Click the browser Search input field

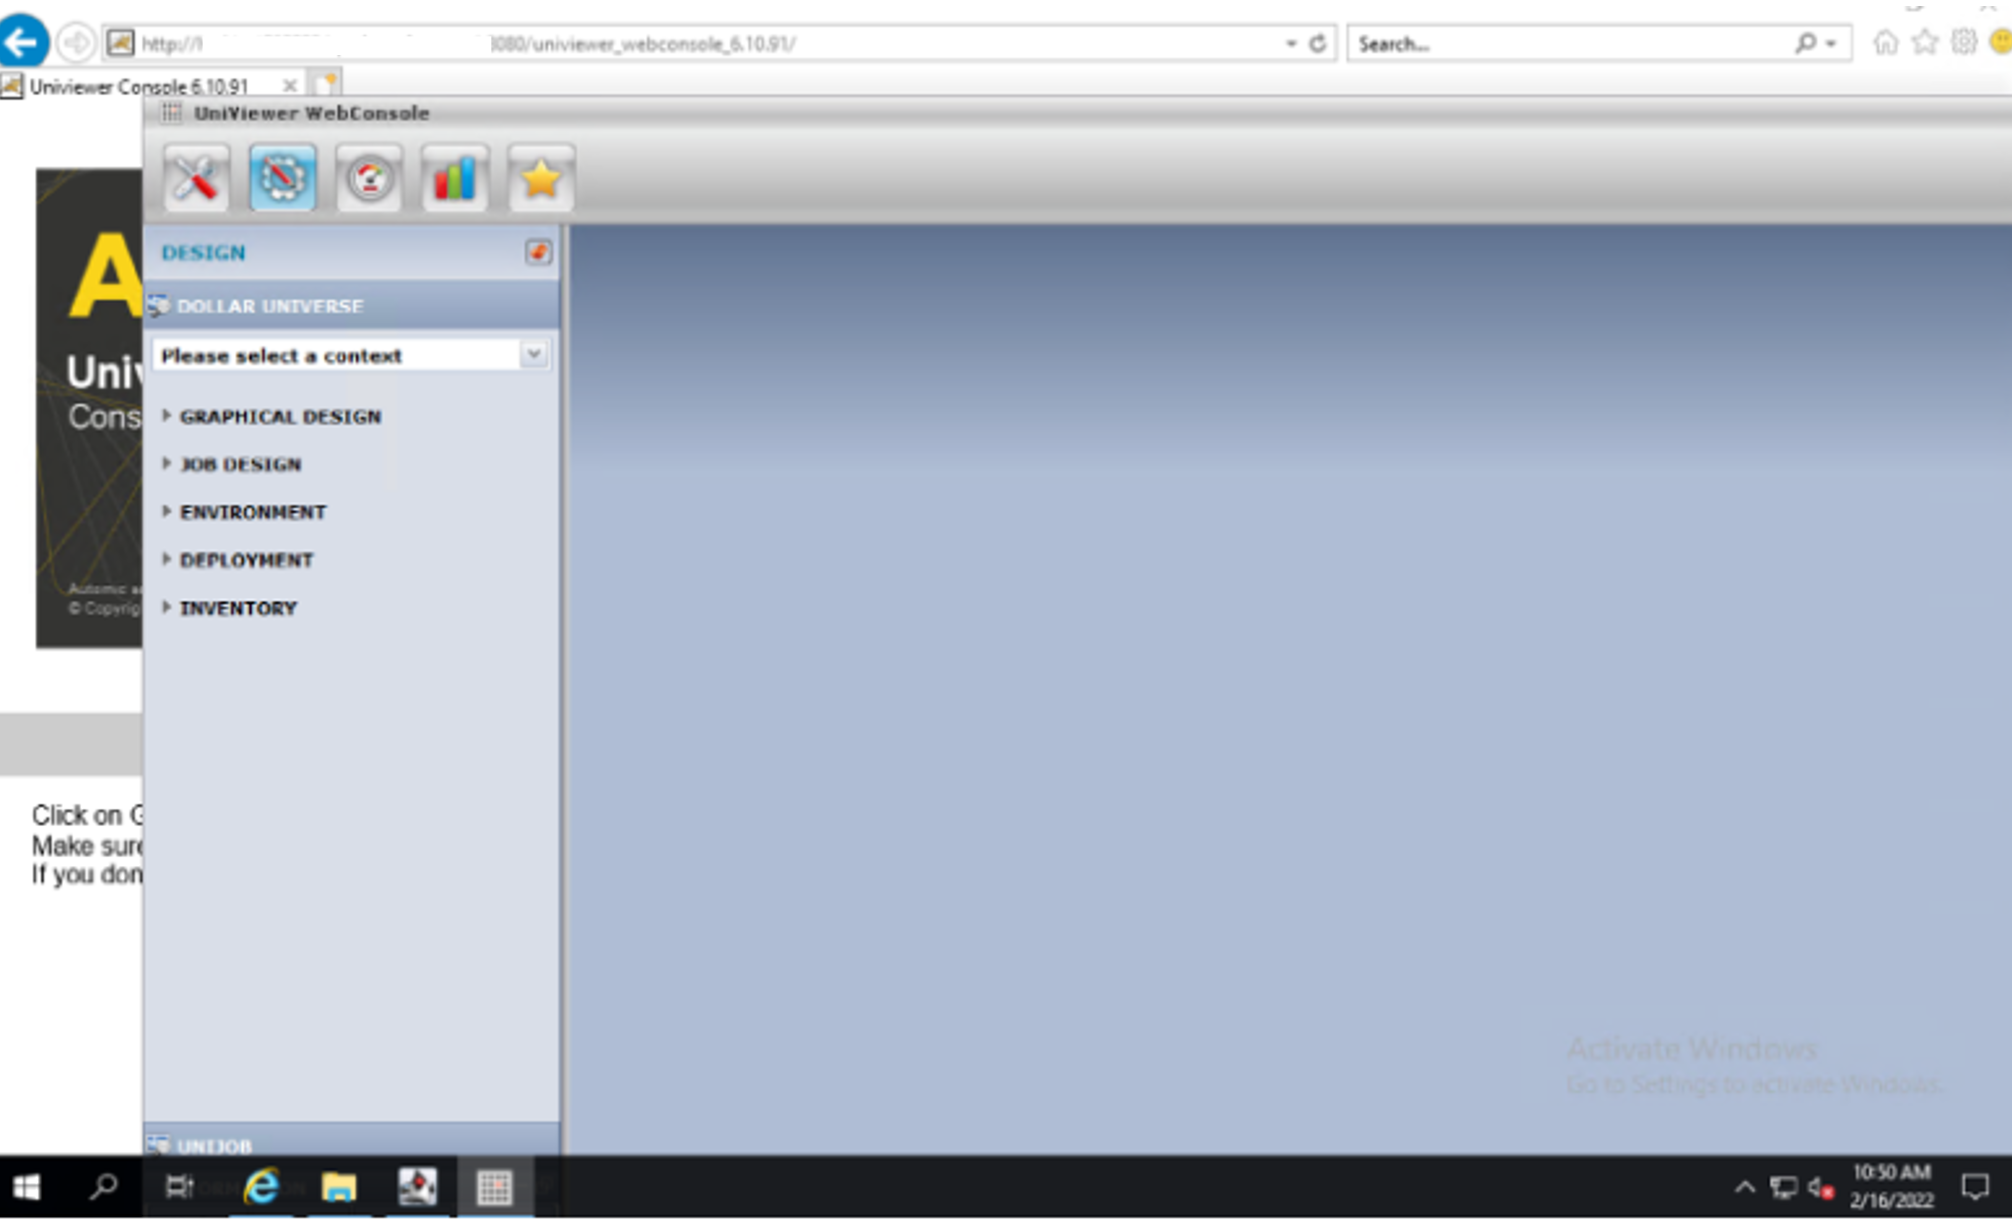point(1570,44)
